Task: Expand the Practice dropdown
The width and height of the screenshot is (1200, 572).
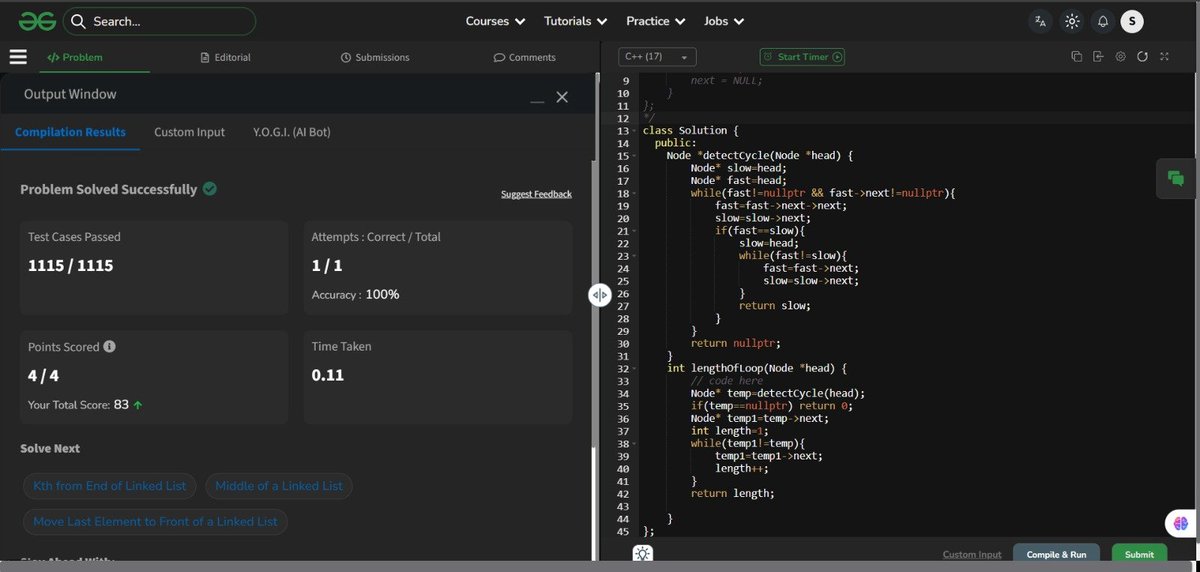Action: (x=656, y=21)
